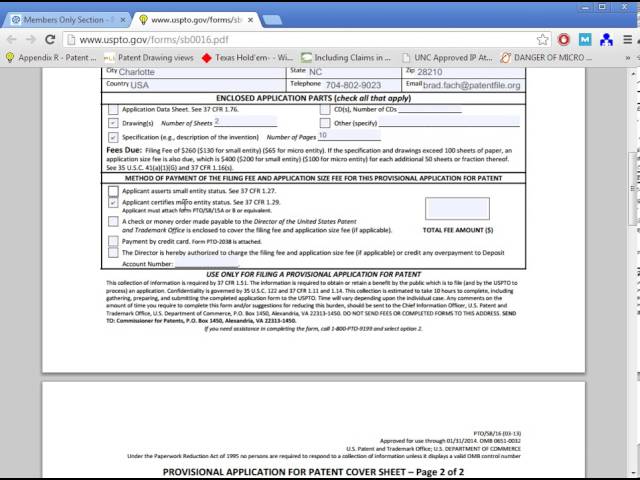Click the Fees Due label text

click(x=124, y=150)
